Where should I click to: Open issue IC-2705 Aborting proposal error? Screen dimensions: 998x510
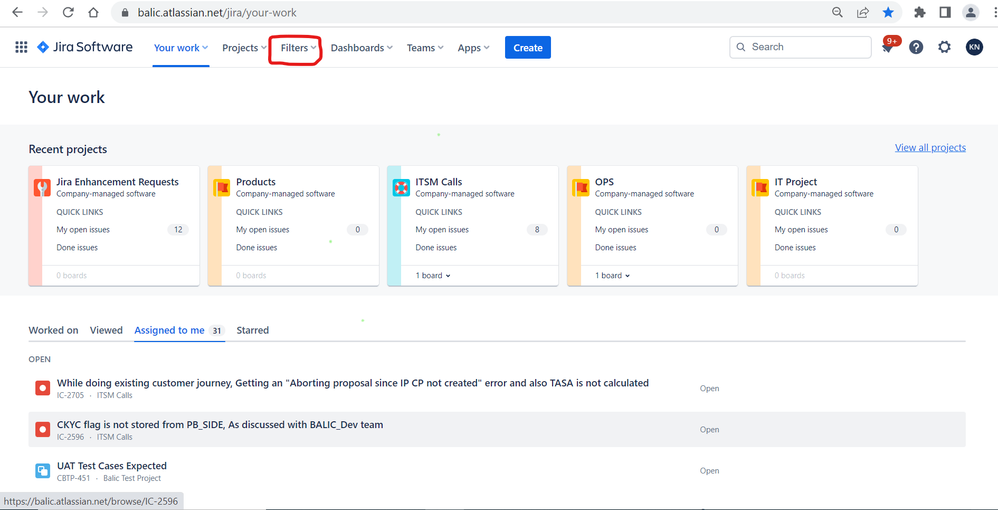(x=353, y=383)
